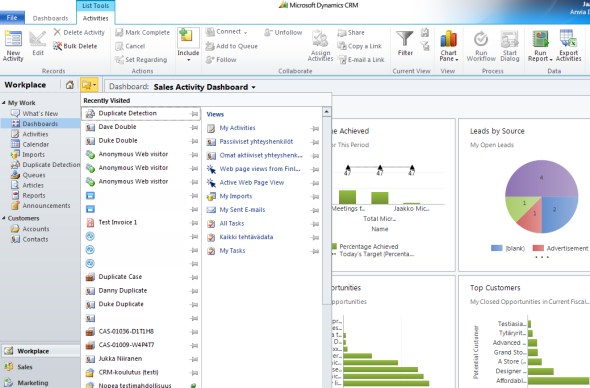Click the scroll up arrow in Views list
This screenshot has height=388, width=590.
tap(326, 112)
